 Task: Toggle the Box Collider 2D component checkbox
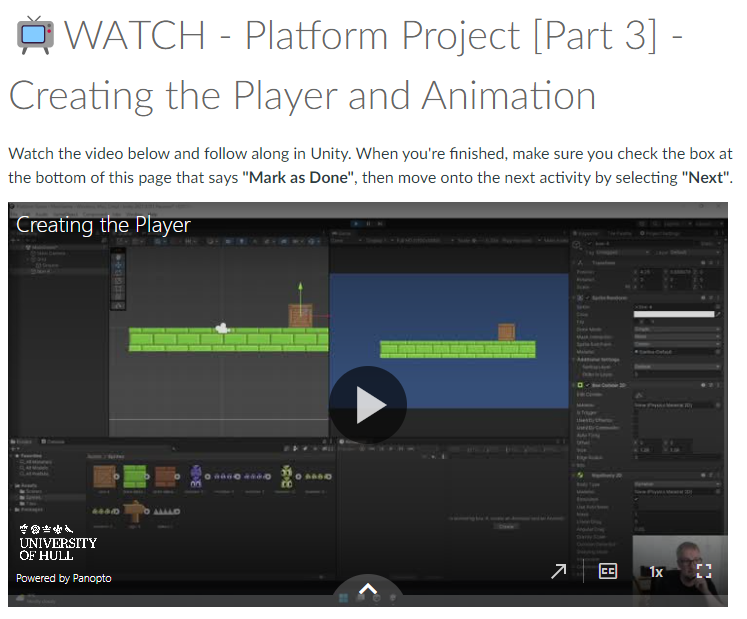point(589,384)
